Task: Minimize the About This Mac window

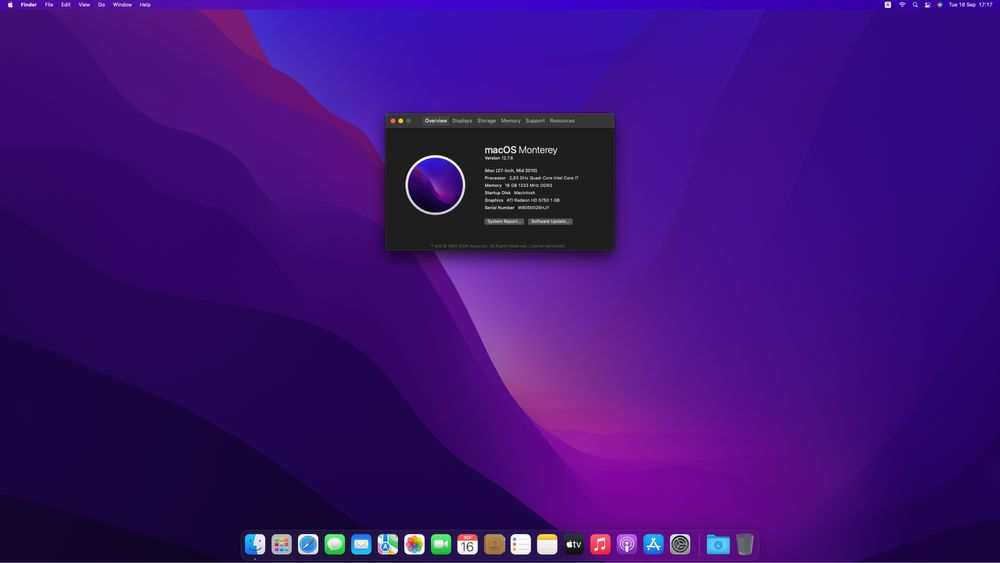Action: [x=401, y=121]
